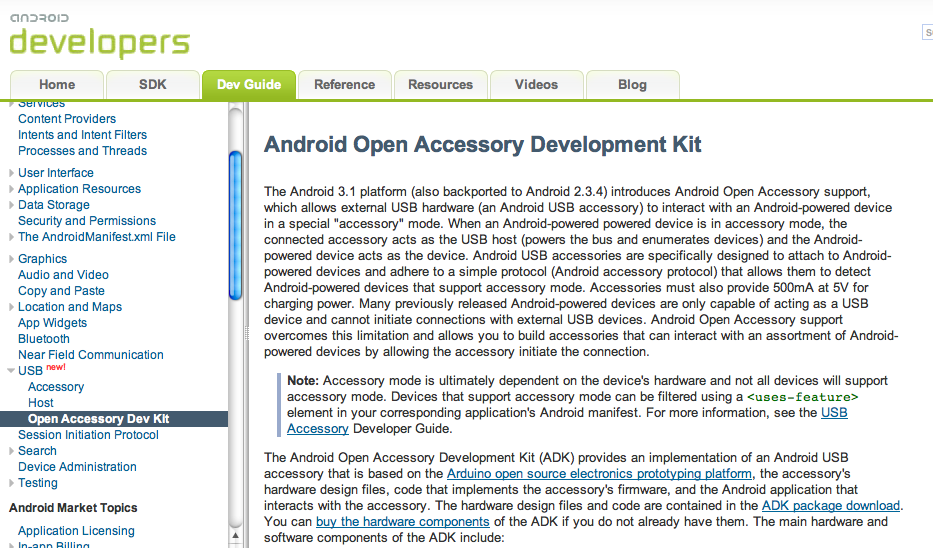
Task: Expand the User Interface arrow in sidebar
Action: pos(12,173)
